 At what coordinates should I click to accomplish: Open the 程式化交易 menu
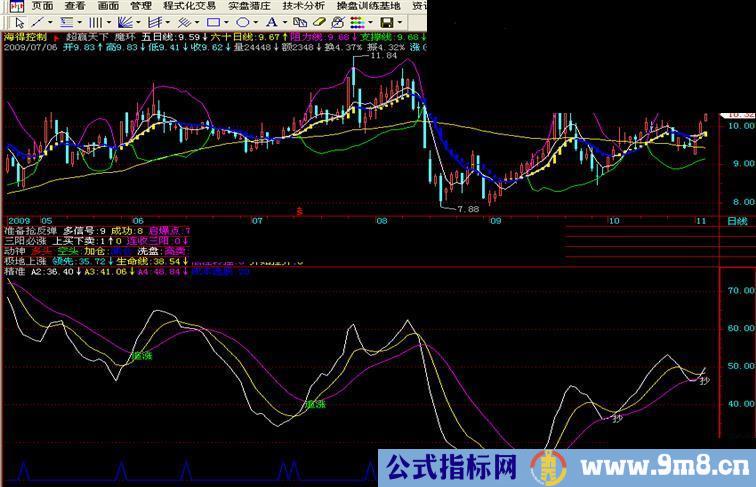188,6
